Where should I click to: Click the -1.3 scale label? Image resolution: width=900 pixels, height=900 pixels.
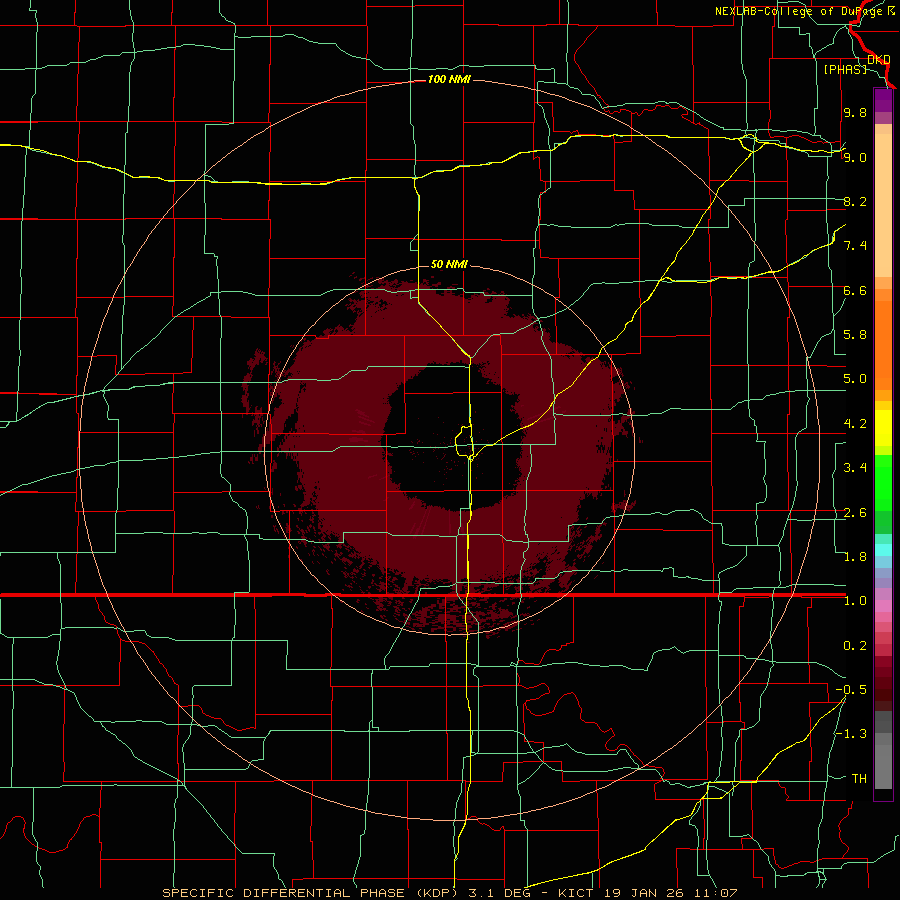[851, 734]
